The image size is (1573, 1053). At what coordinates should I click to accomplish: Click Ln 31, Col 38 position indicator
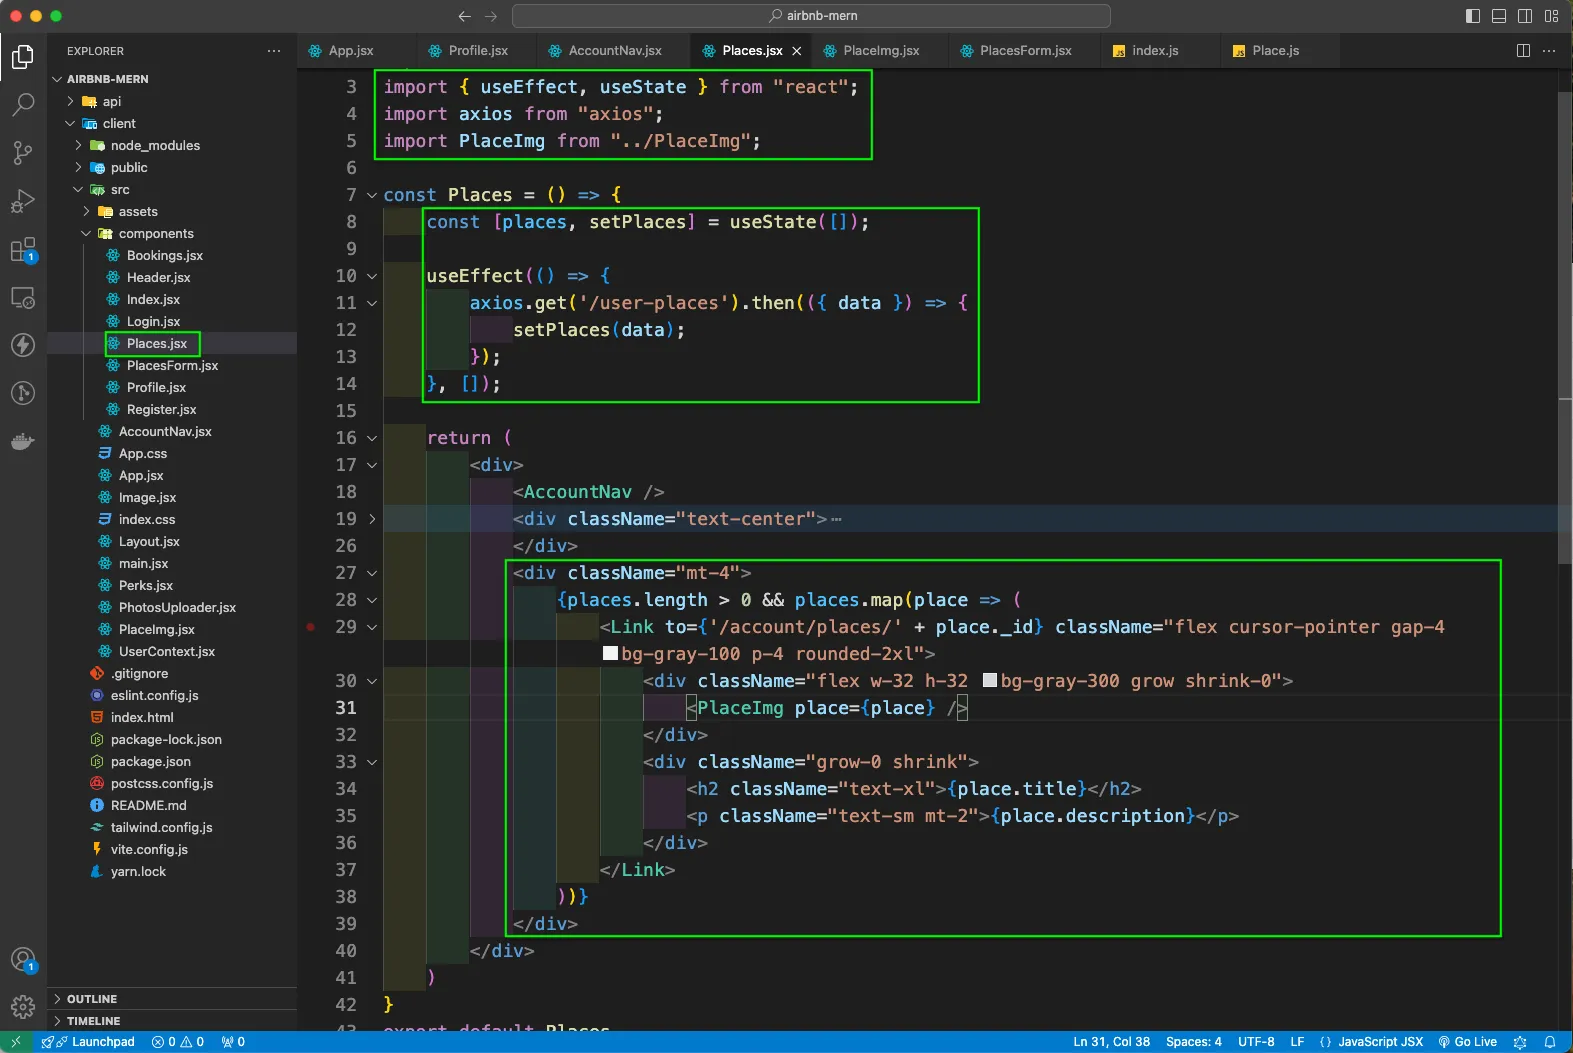[x=1111, y=1042]
